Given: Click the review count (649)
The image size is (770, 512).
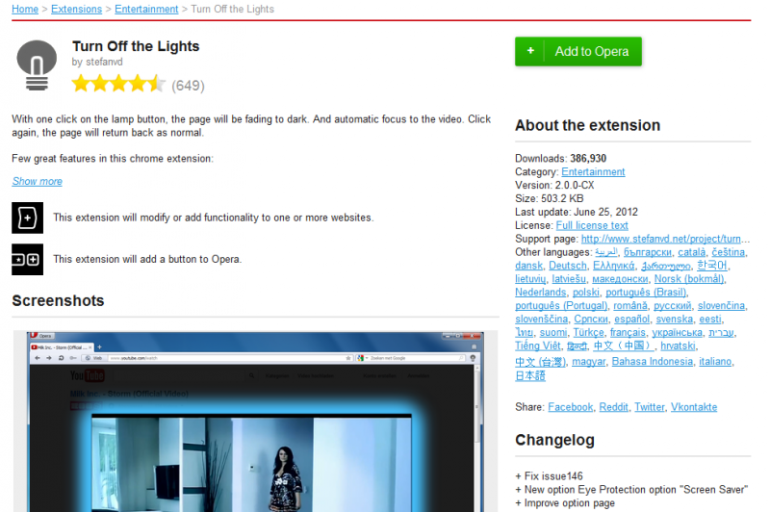Looking at the screenshot, I should (x=188, y=85).
